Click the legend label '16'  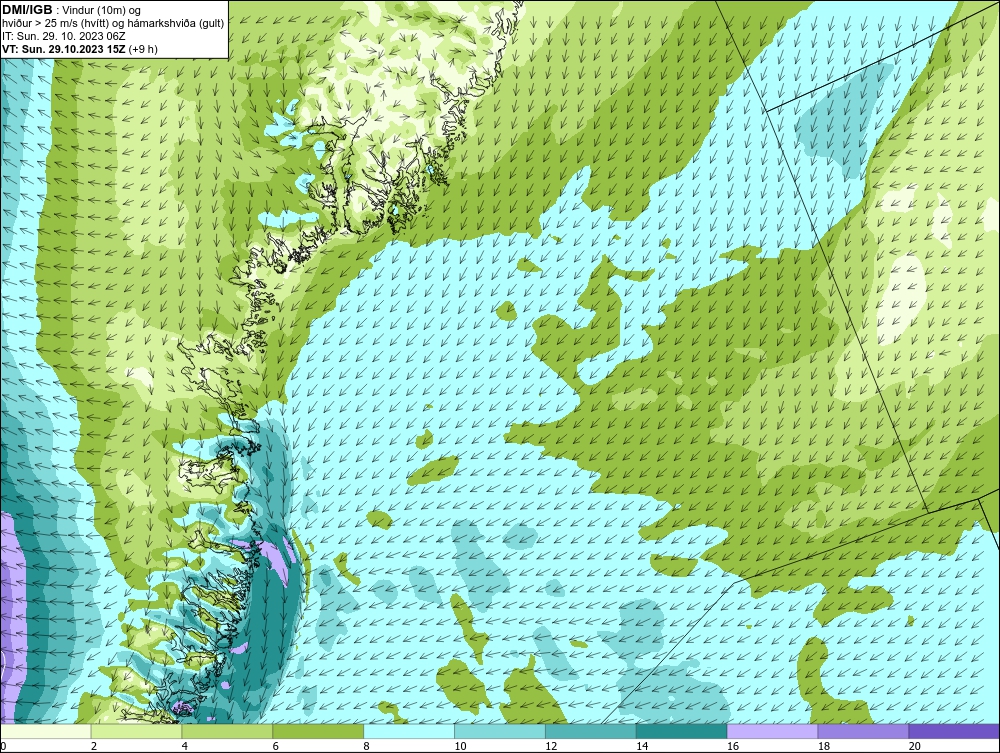click(733, 746)
